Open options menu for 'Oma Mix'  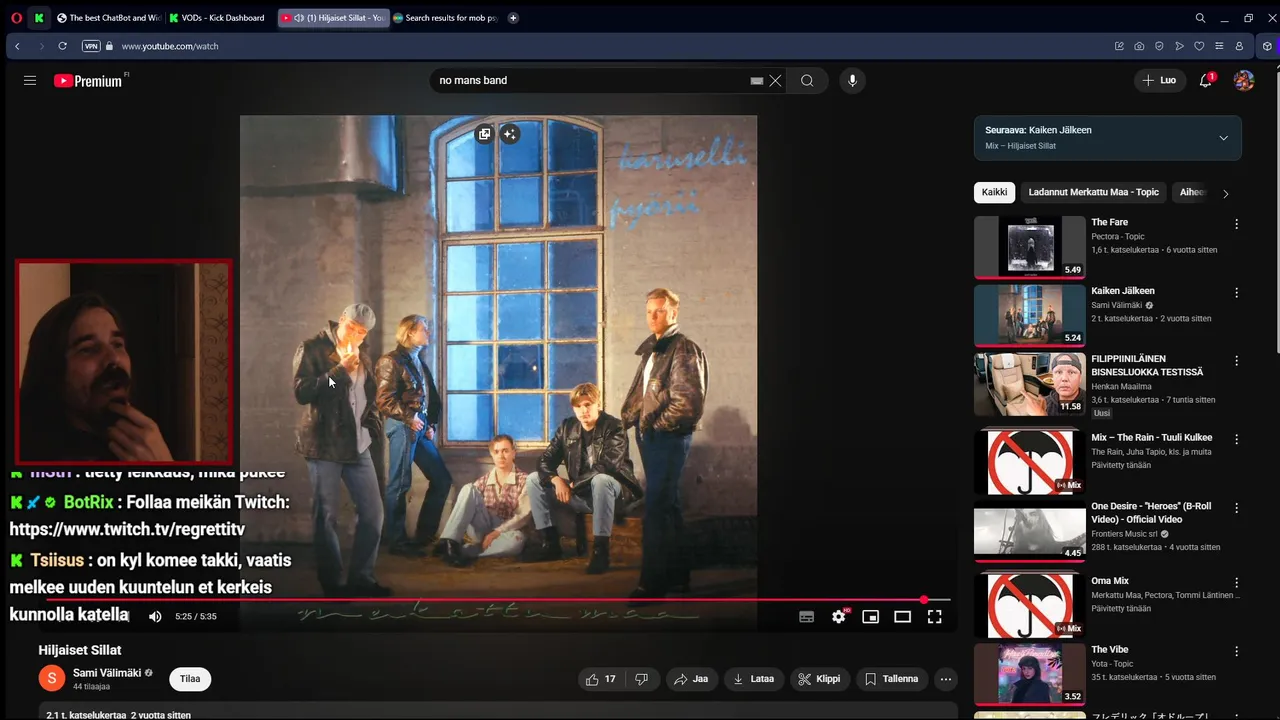1236,582
